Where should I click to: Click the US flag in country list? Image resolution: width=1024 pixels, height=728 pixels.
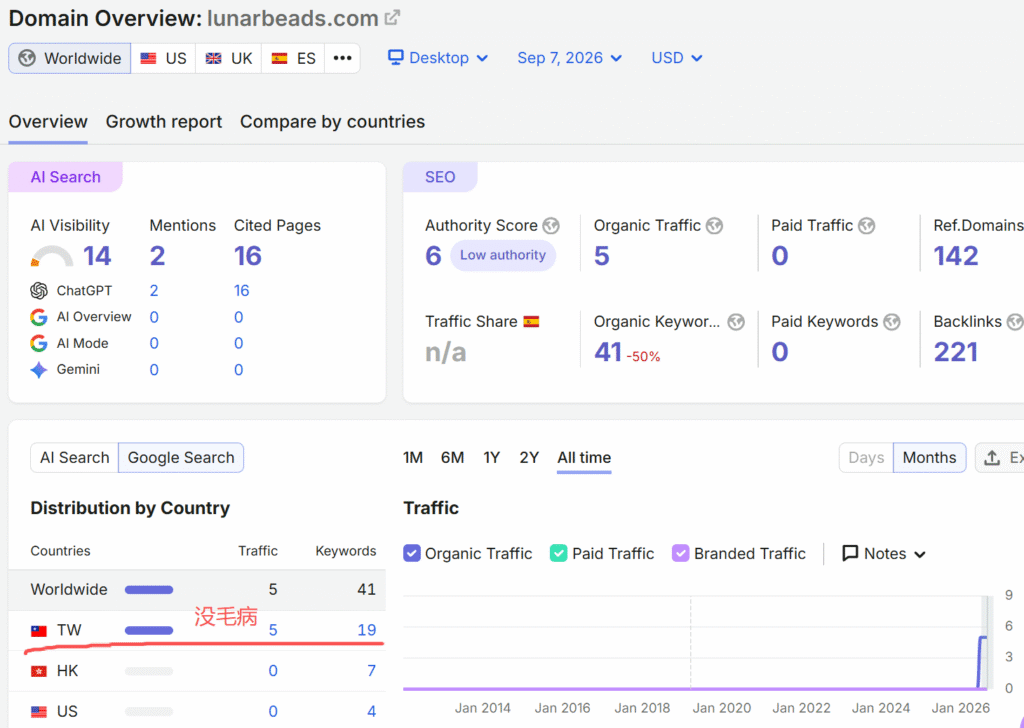(39, 712)
